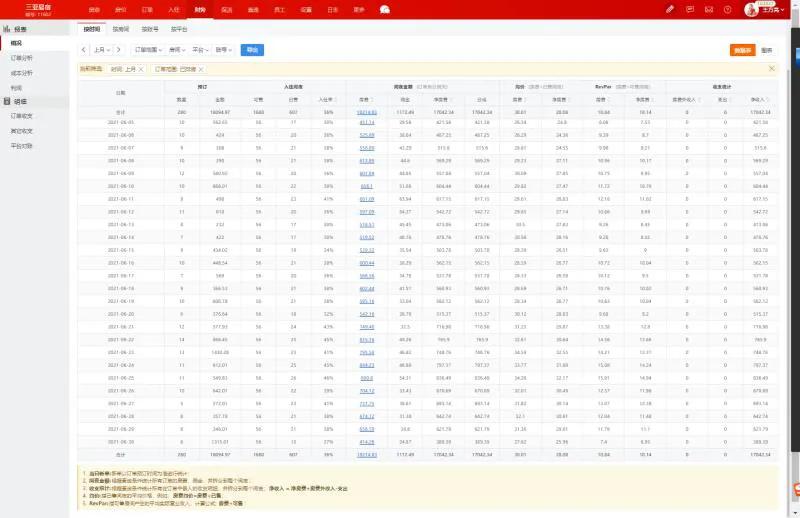The image size is (800, 518).
Task: Select the 2021-06-12 date cell
Action: [x=121, y=212]
